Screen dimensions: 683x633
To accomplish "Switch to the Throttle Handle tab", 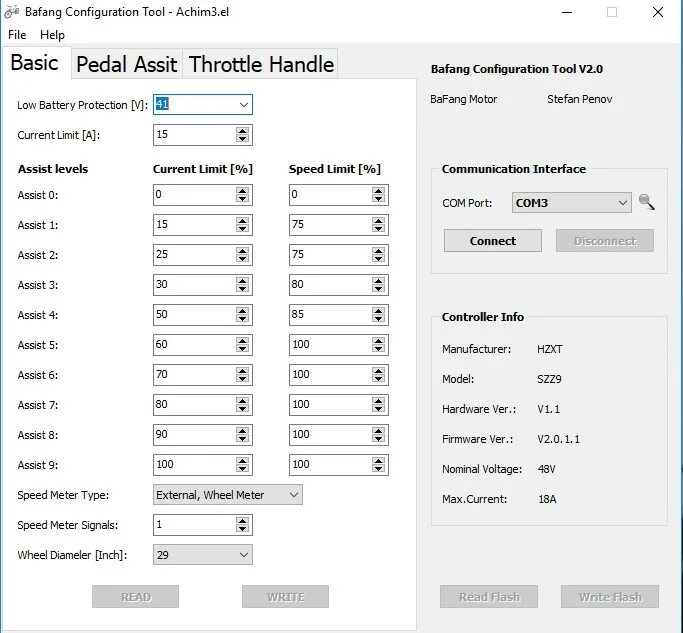I will coord(260,64).
